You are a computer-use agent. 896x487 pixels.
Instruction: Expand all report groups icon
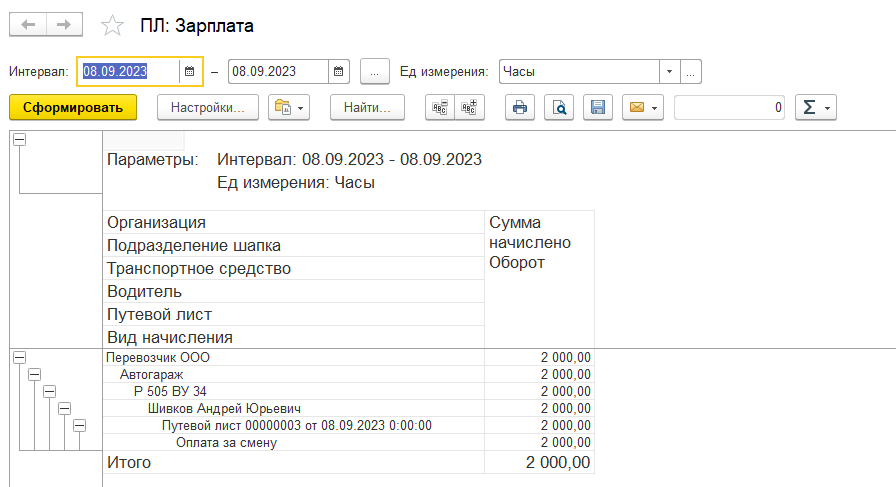469,107
